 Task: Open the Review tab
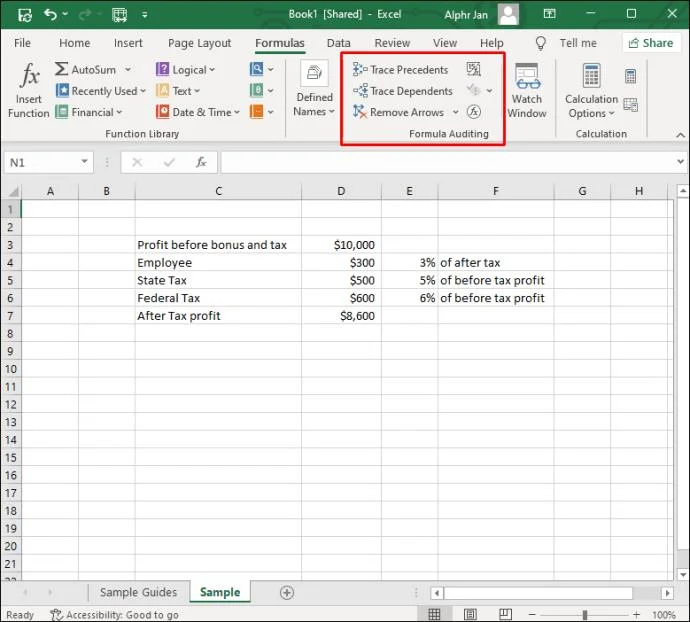coord(392,43)
